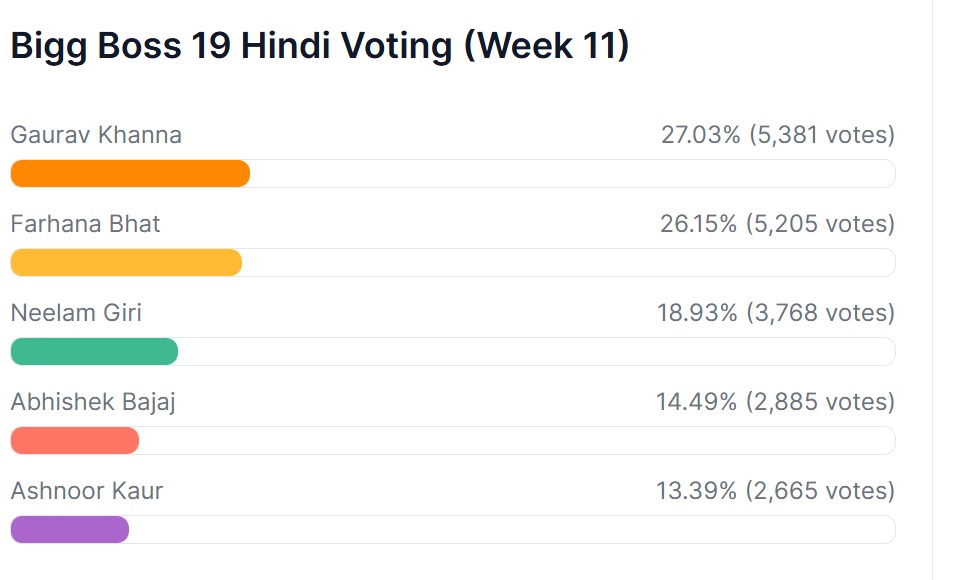Click the 18.93% (3,768 votes) result

[x=775, y=313]
